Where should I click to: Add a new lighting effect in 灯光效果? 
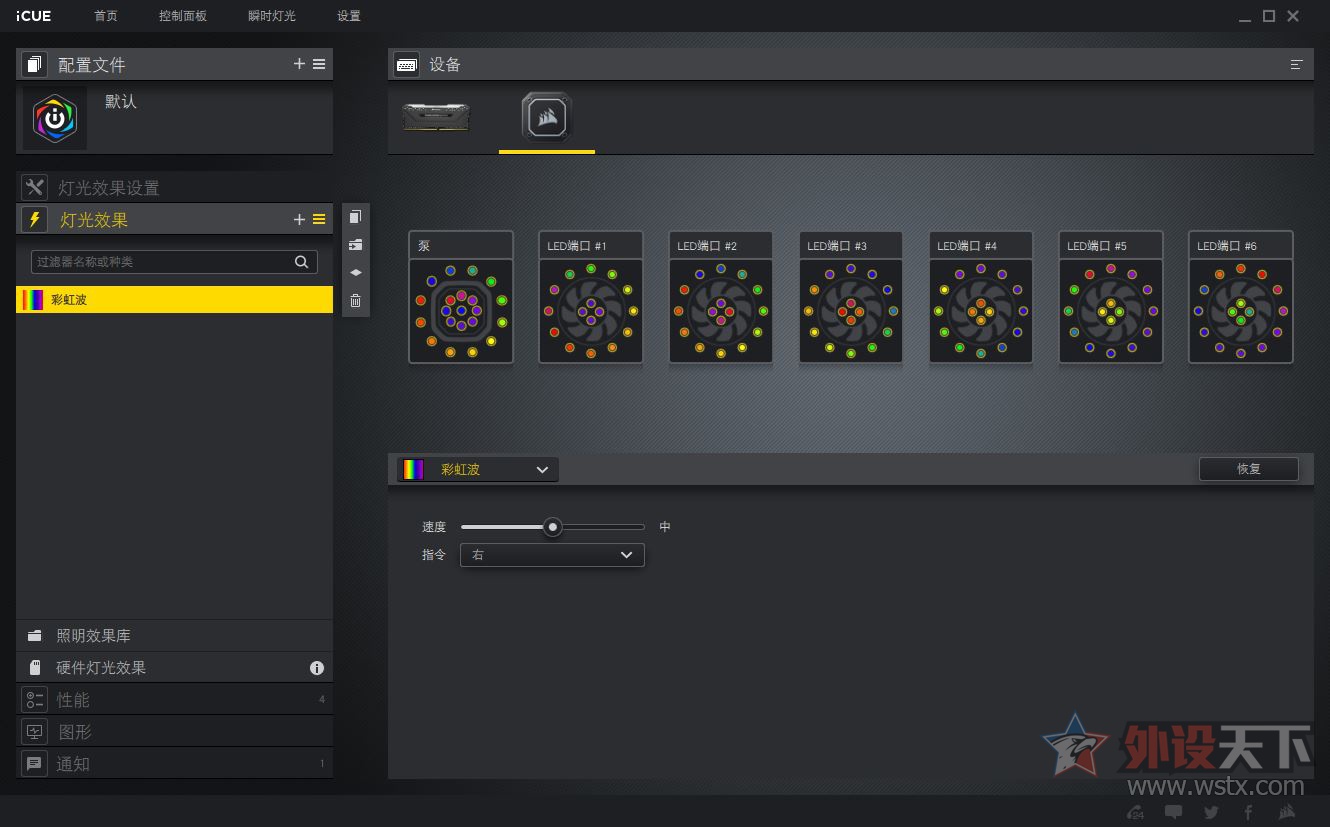[x=299, y=220]
